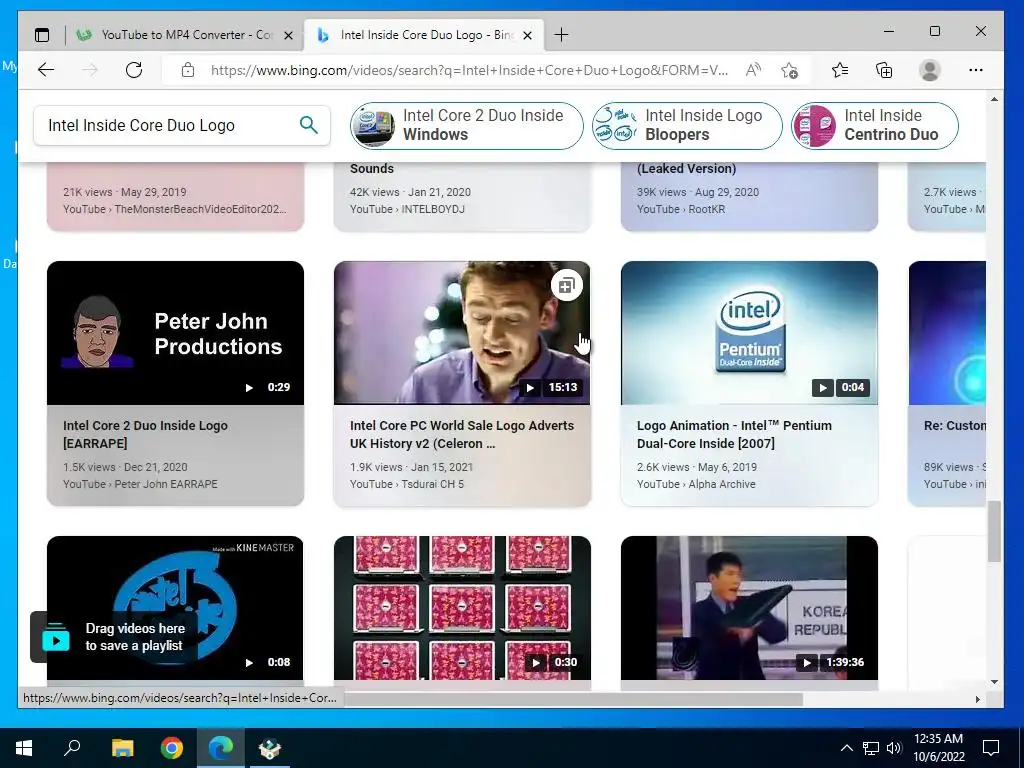Viewport: 1024px width, 768px height.
Task: Open Settings and more ellipsis menu
Action: 976,70
